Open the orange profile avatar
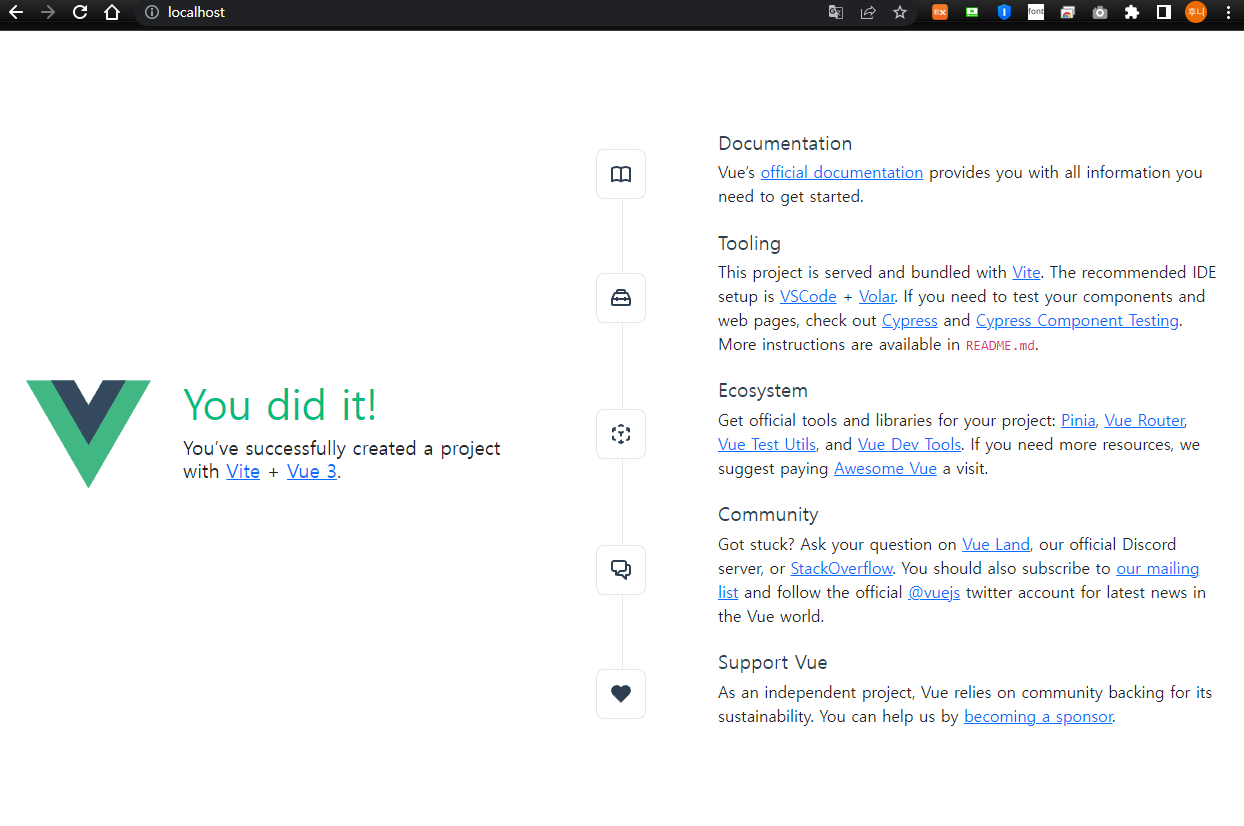Image resolution: width=1244 pixels, height=826 pixels. click(1196, 12)
